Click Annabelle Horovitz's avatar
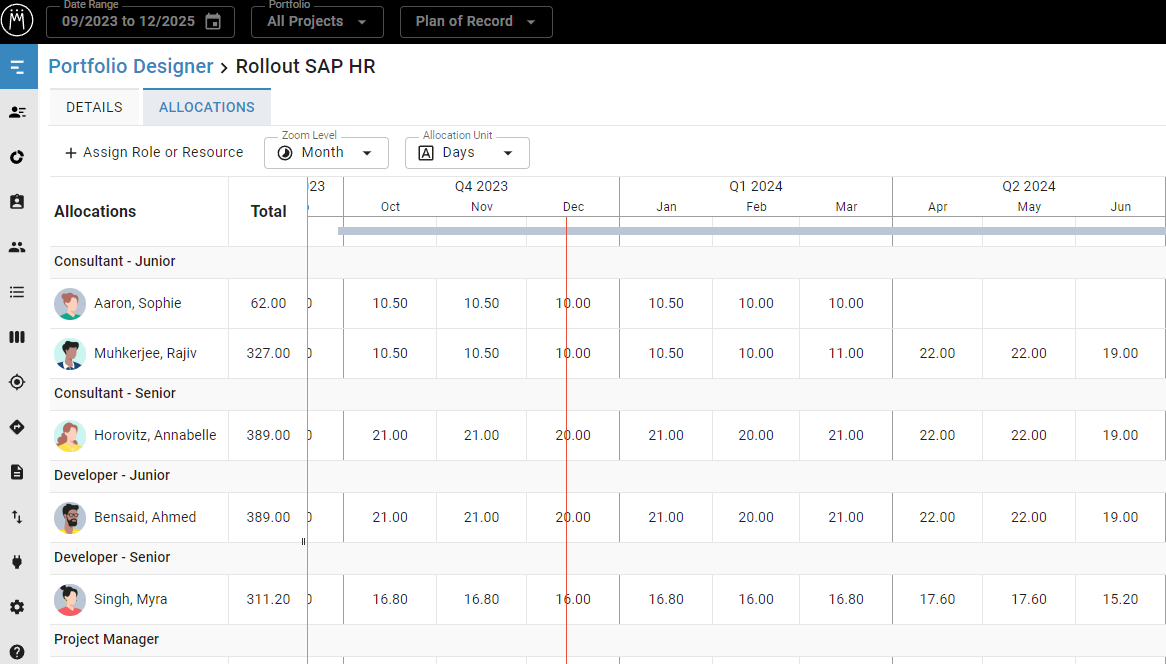 [x=70, y=435]
